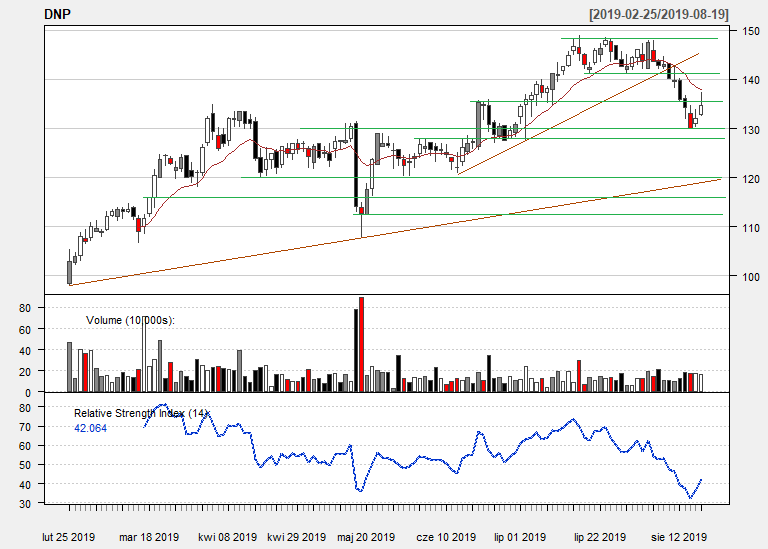768x549 pixels.
Task: Click the 110 price axis label
Action: pos(751,228)
